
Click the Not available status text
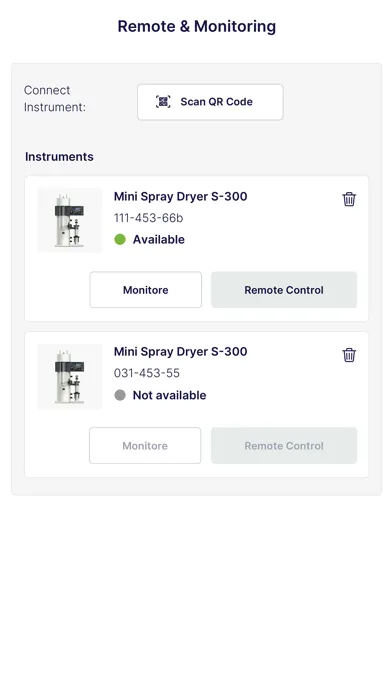click(x=169, y=395)
